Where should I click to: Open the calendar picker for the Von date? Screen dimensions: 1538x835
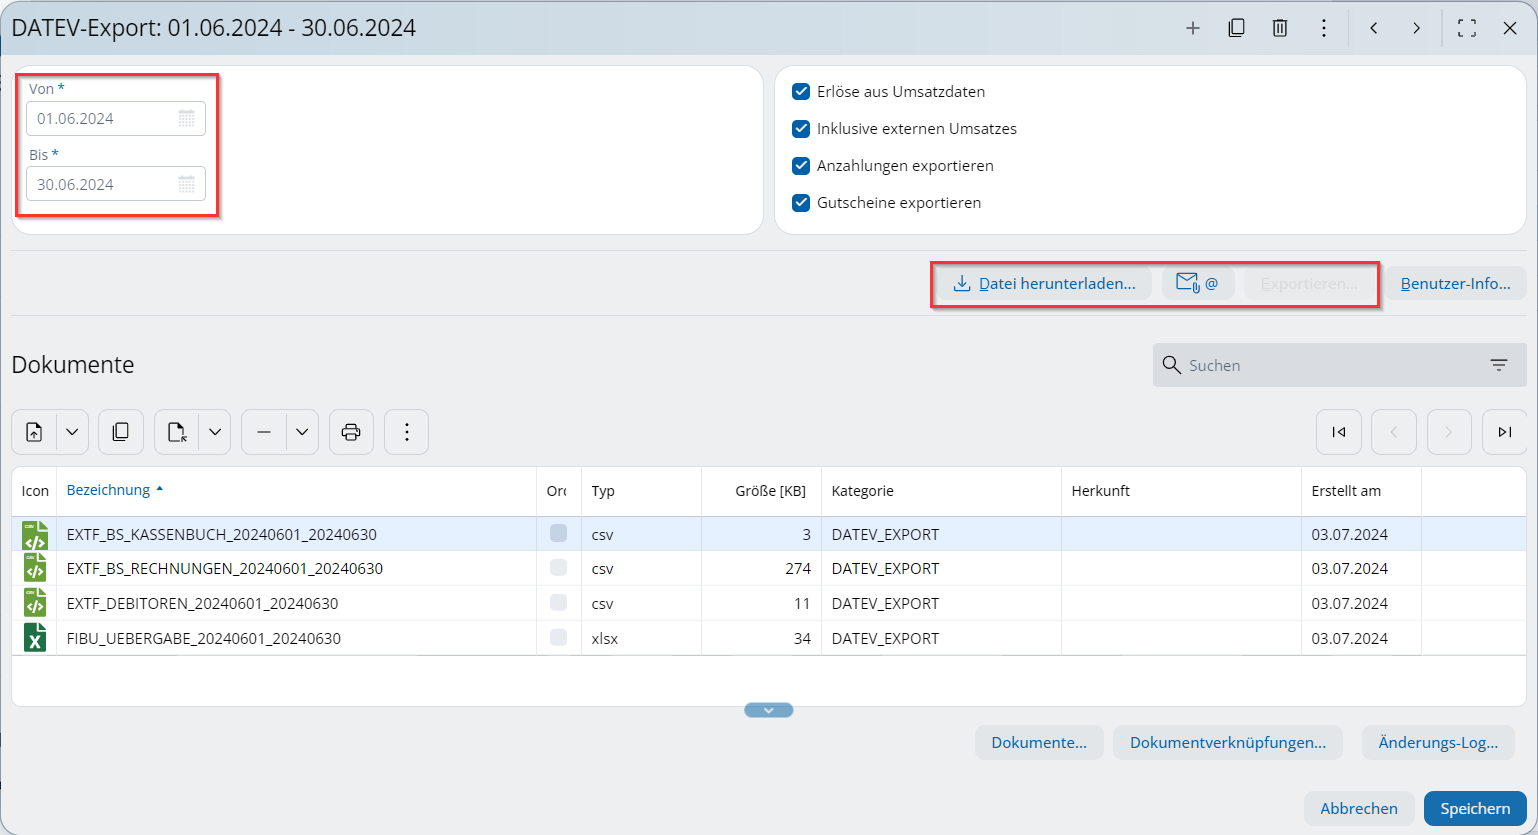click(186, 118)
